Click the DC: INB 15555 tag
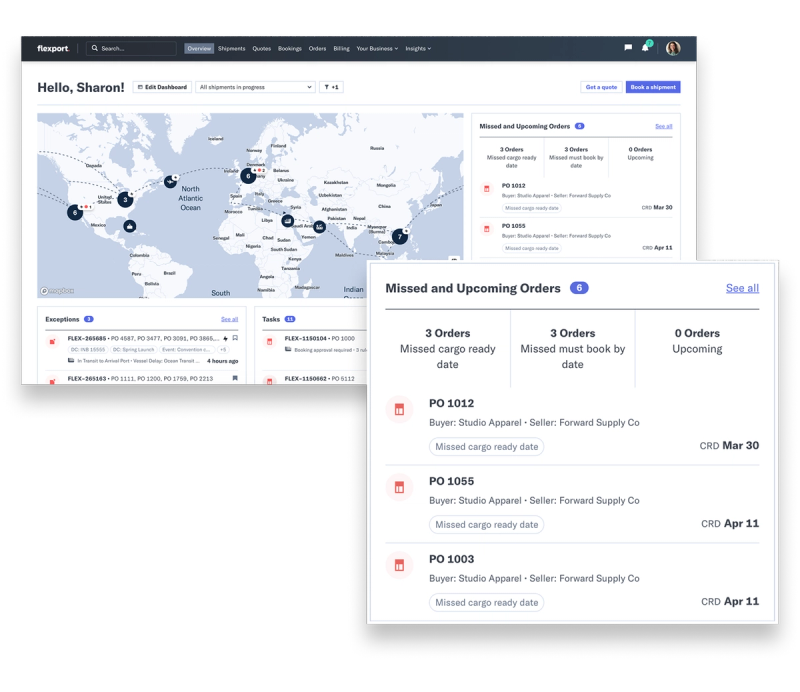 click(x=88, y=350)
